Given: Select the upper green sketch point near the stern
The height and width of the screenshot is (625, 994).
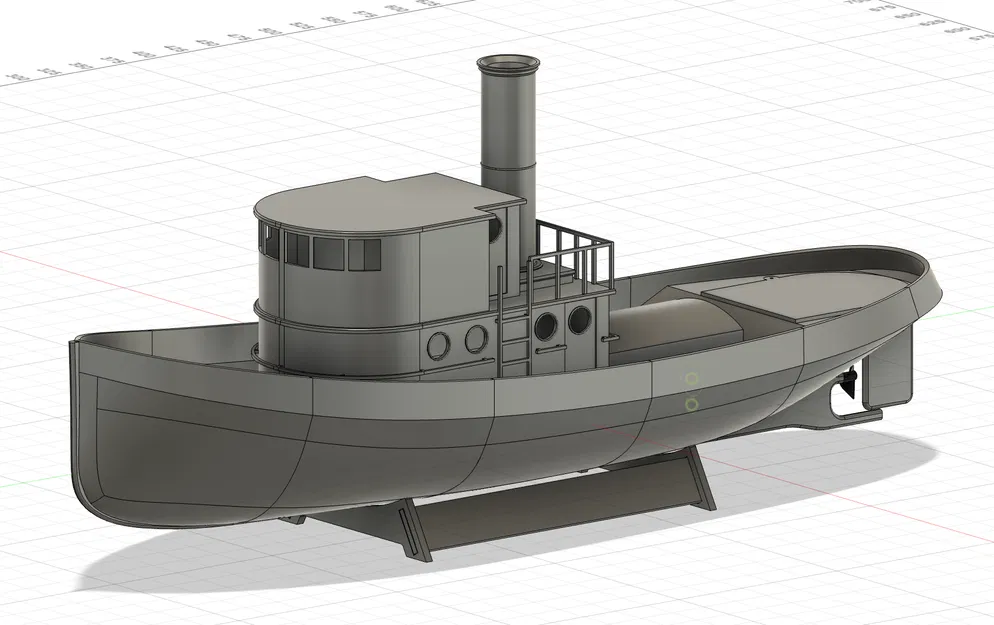Looking at the screenshot, I should 691,378.
